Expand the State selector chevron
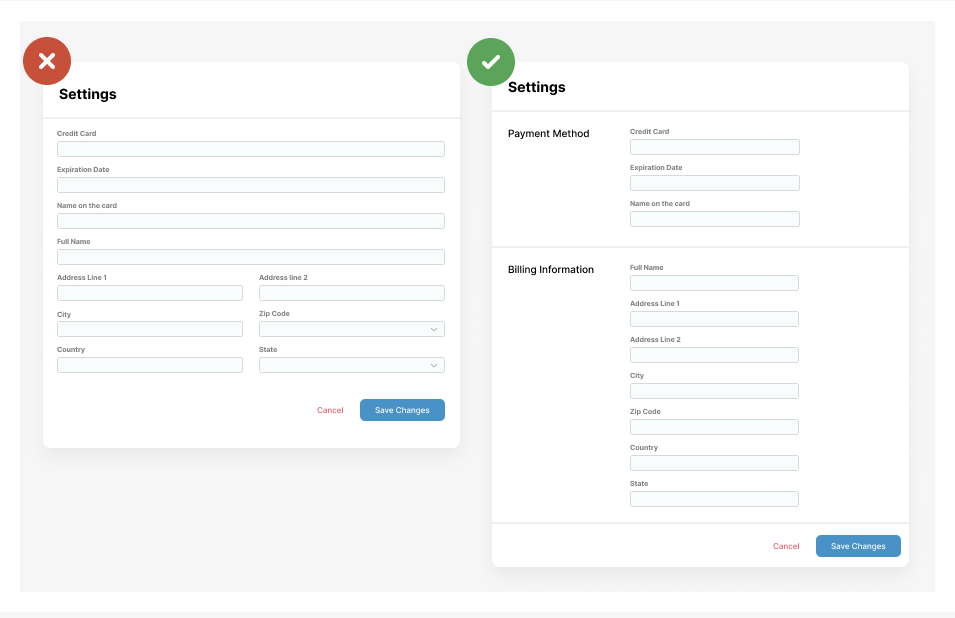Viewport: 955px width, 618px height. [433, 364]
